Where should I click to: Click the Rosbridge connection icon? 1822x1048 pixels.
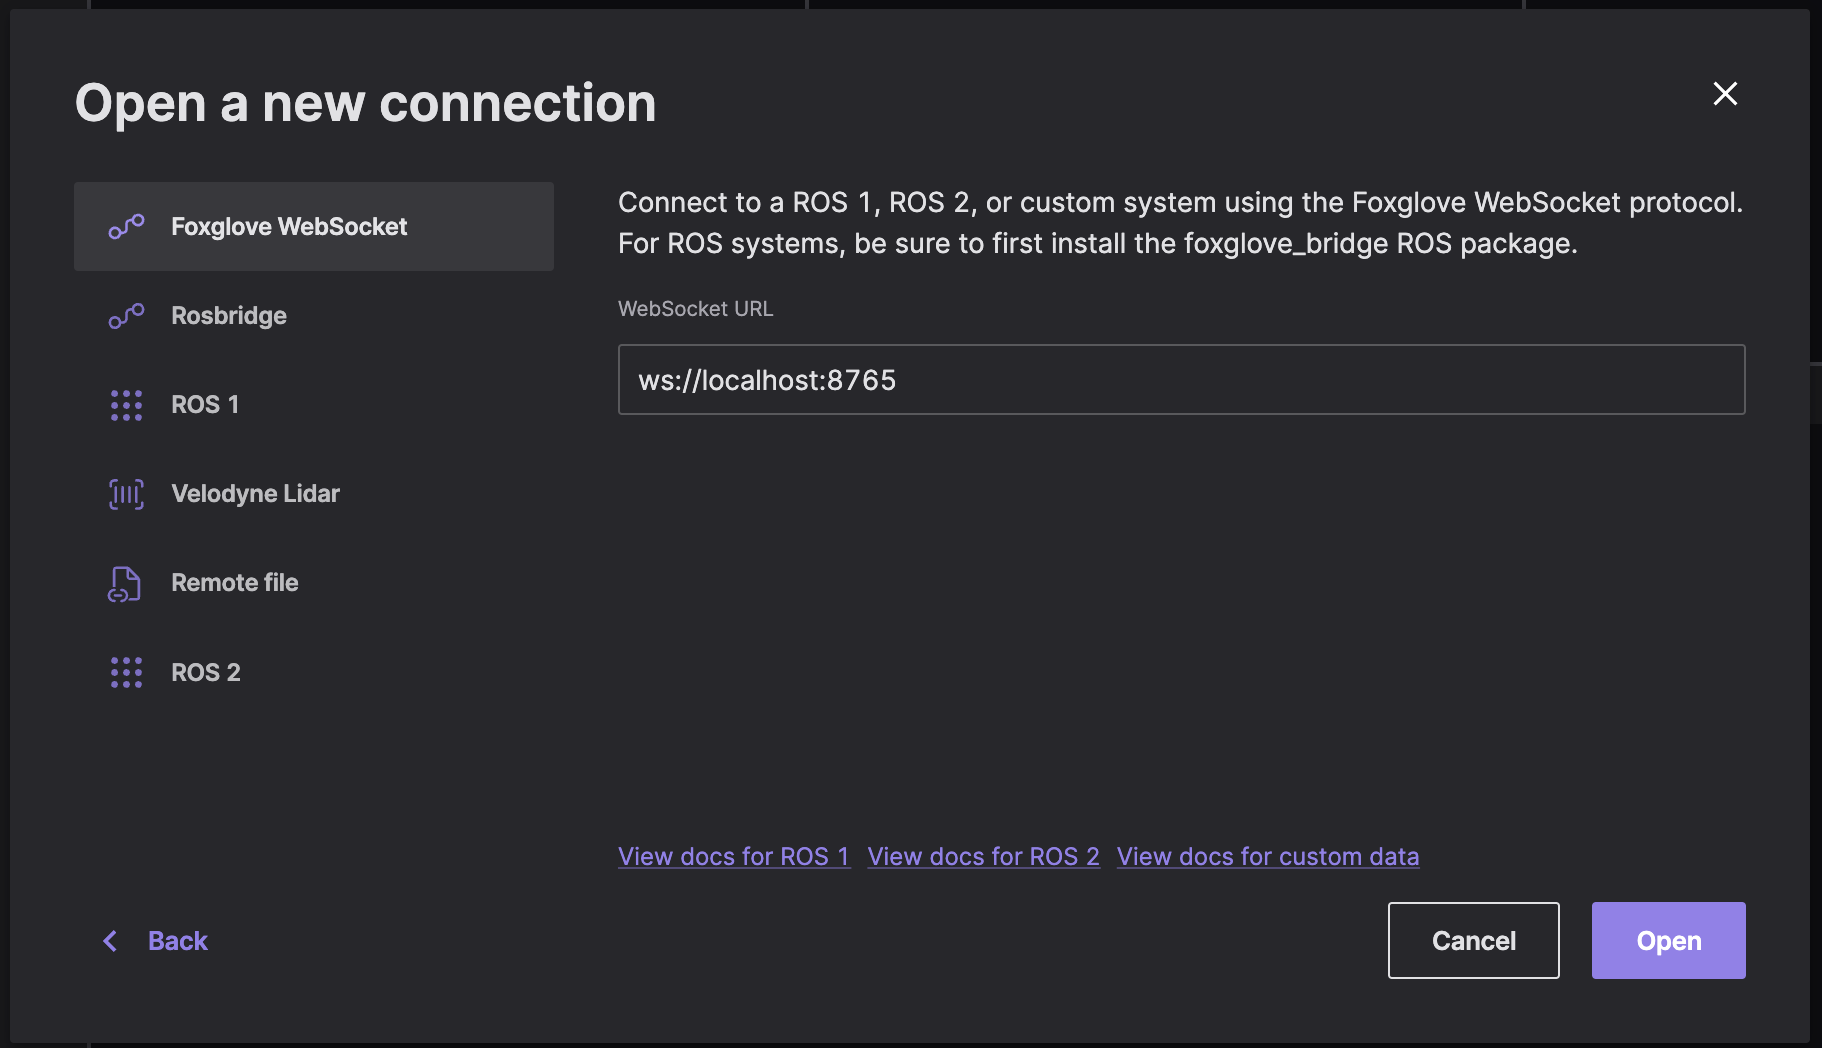point(126,316)
